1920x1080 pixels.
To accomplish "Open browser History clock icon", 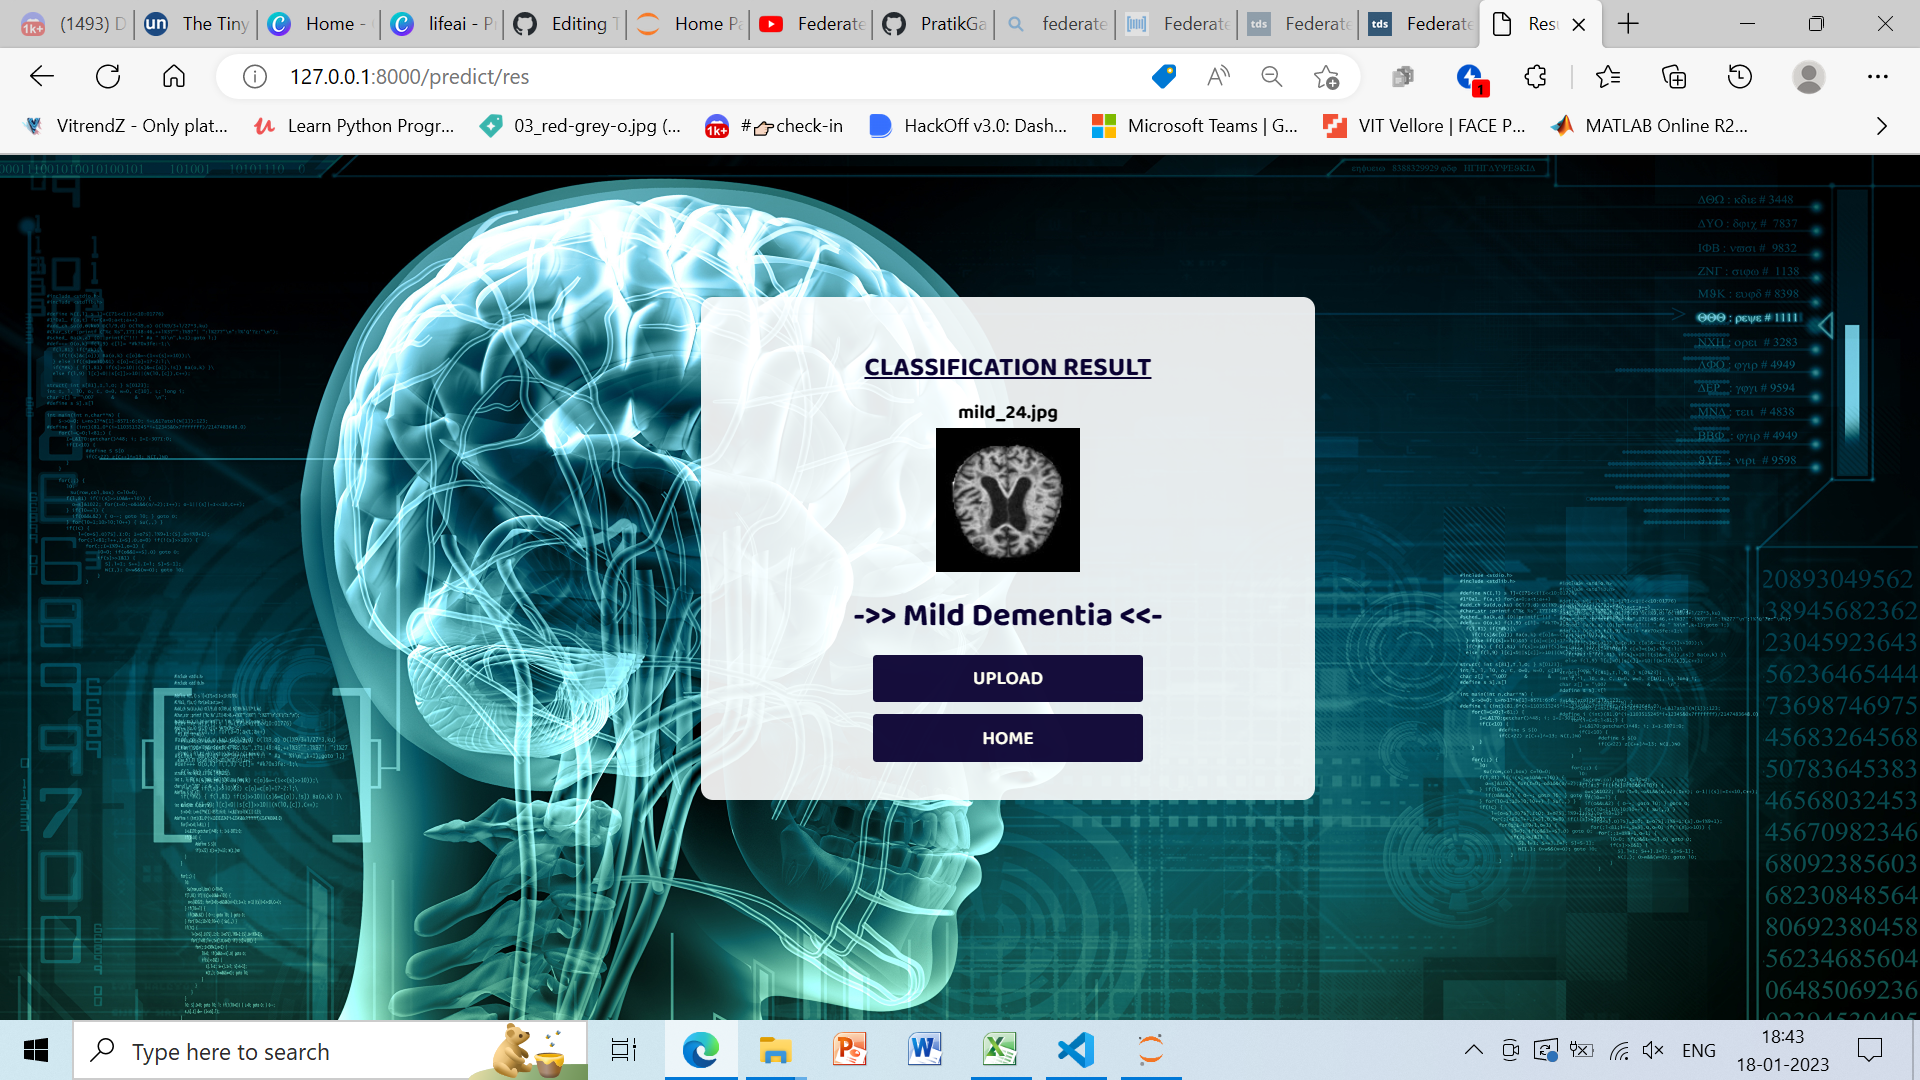I will pyautogui.click(x=1740, y=76).
